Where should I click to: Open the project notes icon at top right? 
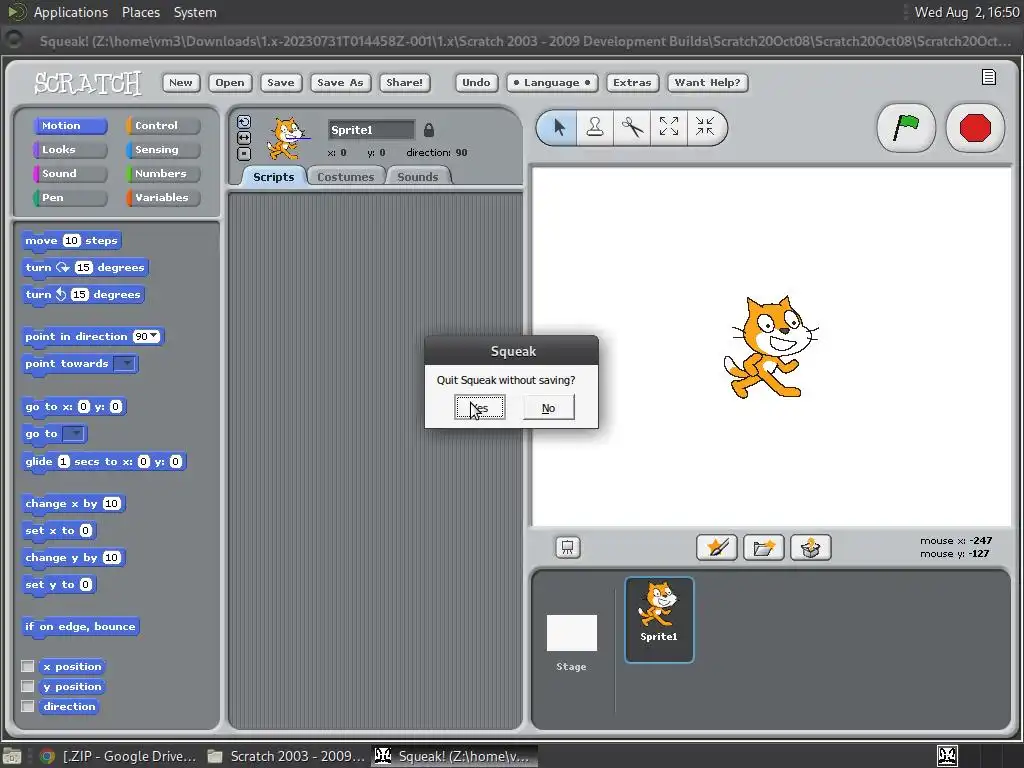[989, 77]
